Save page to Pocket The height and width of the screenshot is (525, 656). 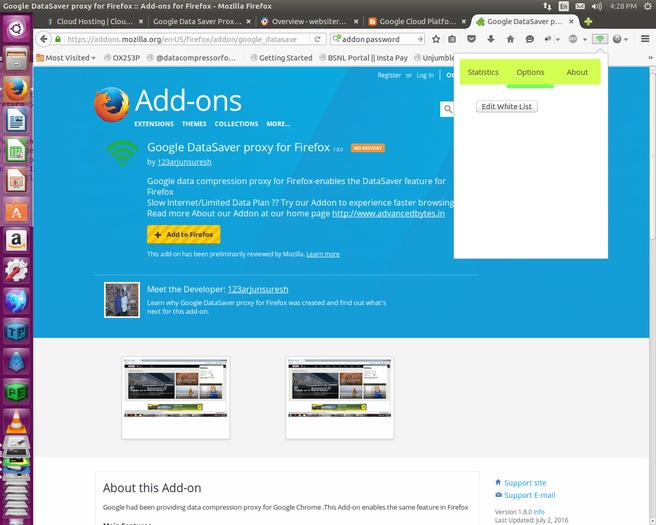pyautogui.click(x=472, y=39)
